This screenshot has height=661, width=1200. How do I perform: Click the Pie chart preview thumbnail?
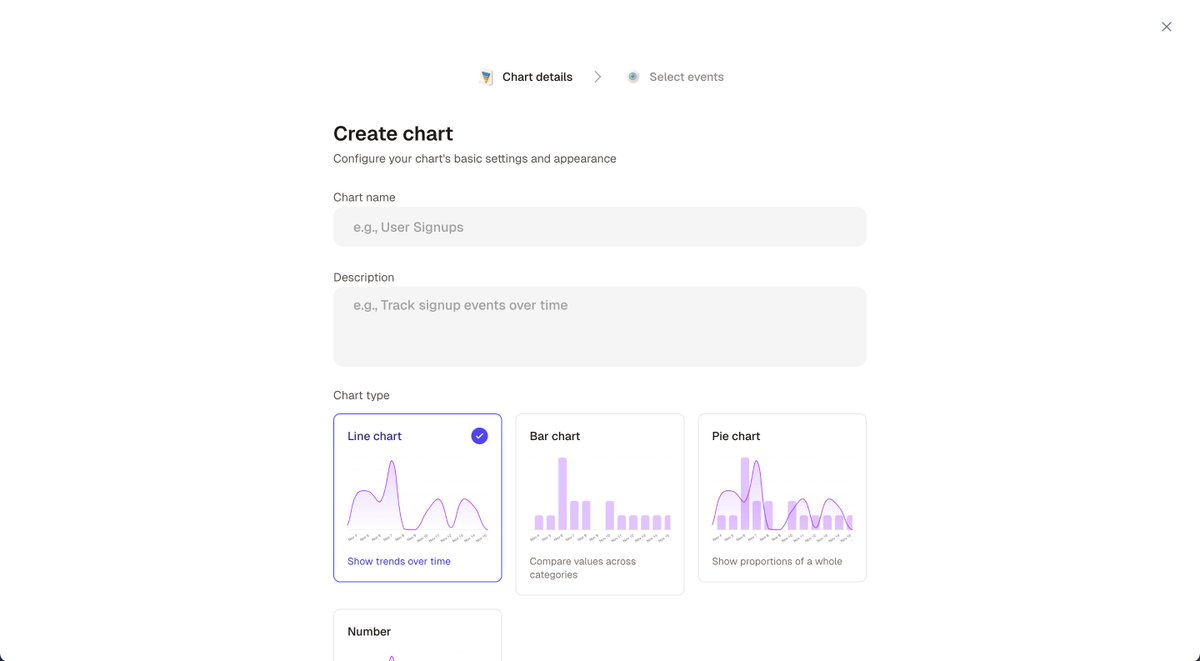click(782, 499)
